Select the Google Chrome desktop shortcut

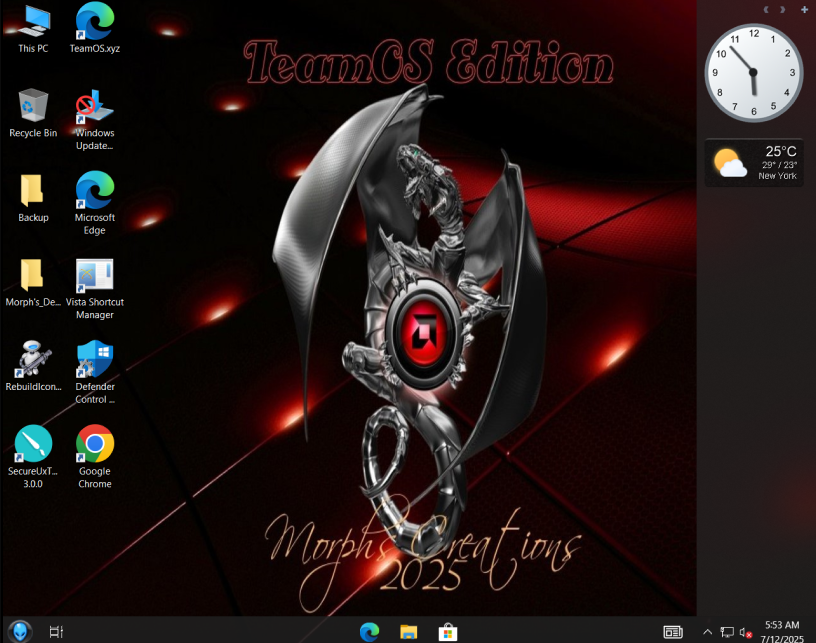tap(95, 457)
